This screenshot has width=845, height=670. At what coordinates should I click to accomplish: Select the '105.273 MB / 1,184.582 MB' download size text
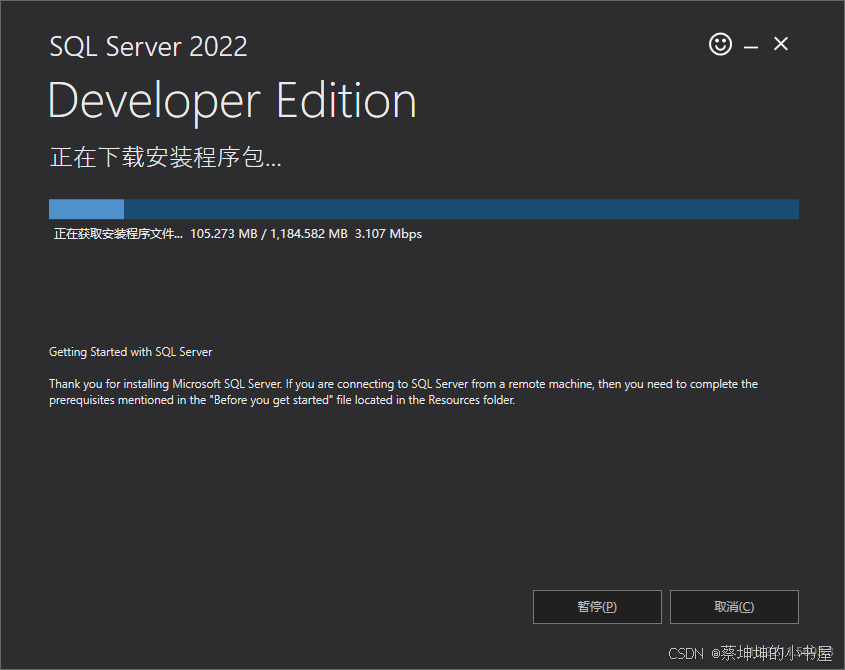click(268, 234)
